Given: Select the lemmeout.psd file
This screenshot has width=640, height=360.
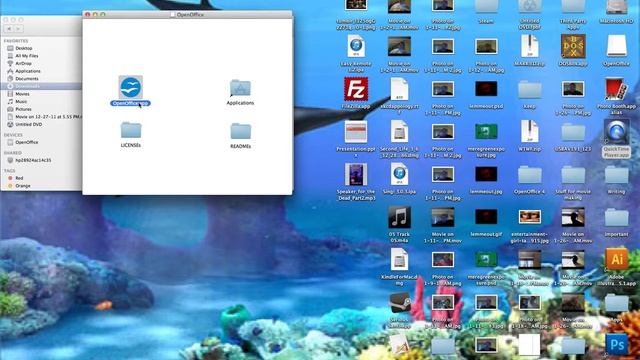Looking at the screenshot, I should pyautogui.click(x=486, y=89).
